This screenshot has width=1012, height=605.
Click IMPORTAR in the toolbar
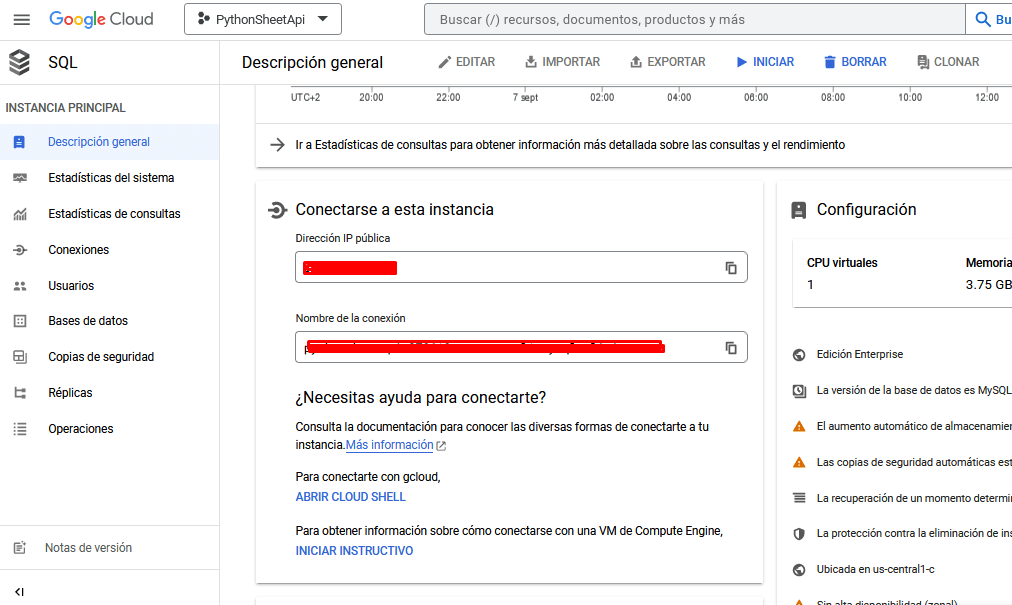pos(562,62)
